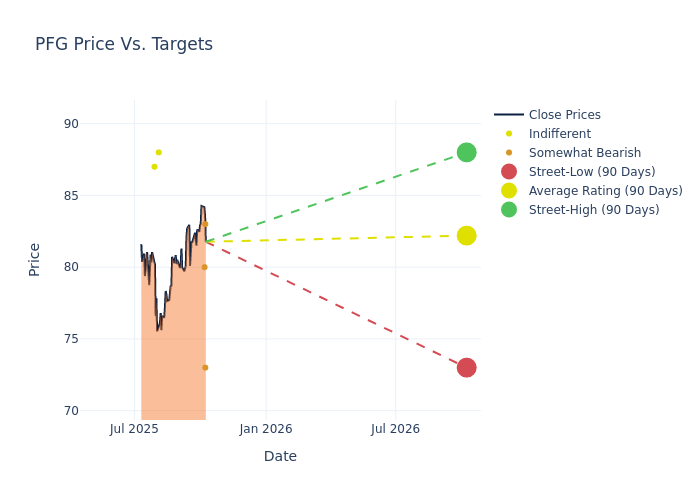
Task: Click the large red Street-Low marker on the chart
Action: point(466,368)
